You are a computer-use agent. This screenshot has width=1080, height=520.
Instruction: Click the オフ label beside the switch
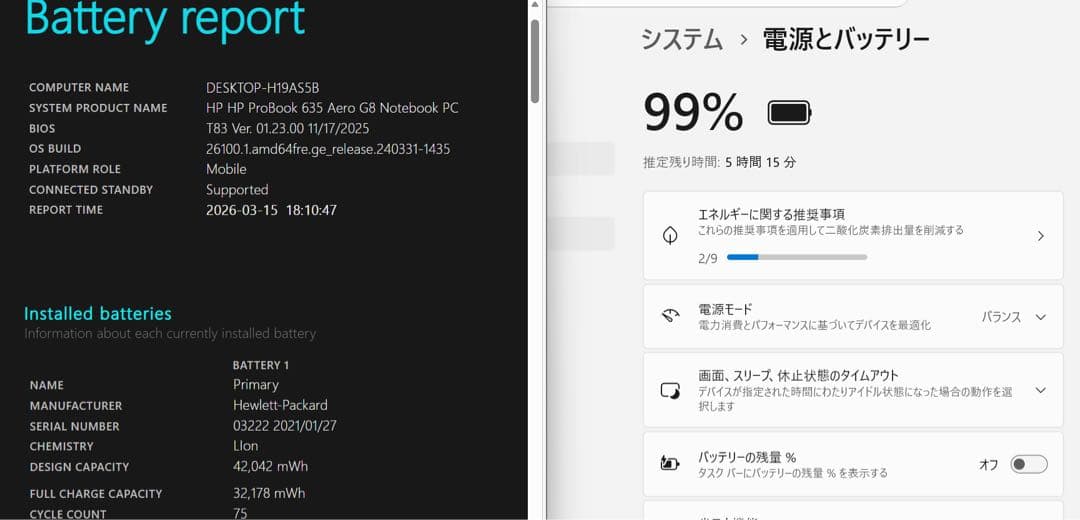[988, 465]
